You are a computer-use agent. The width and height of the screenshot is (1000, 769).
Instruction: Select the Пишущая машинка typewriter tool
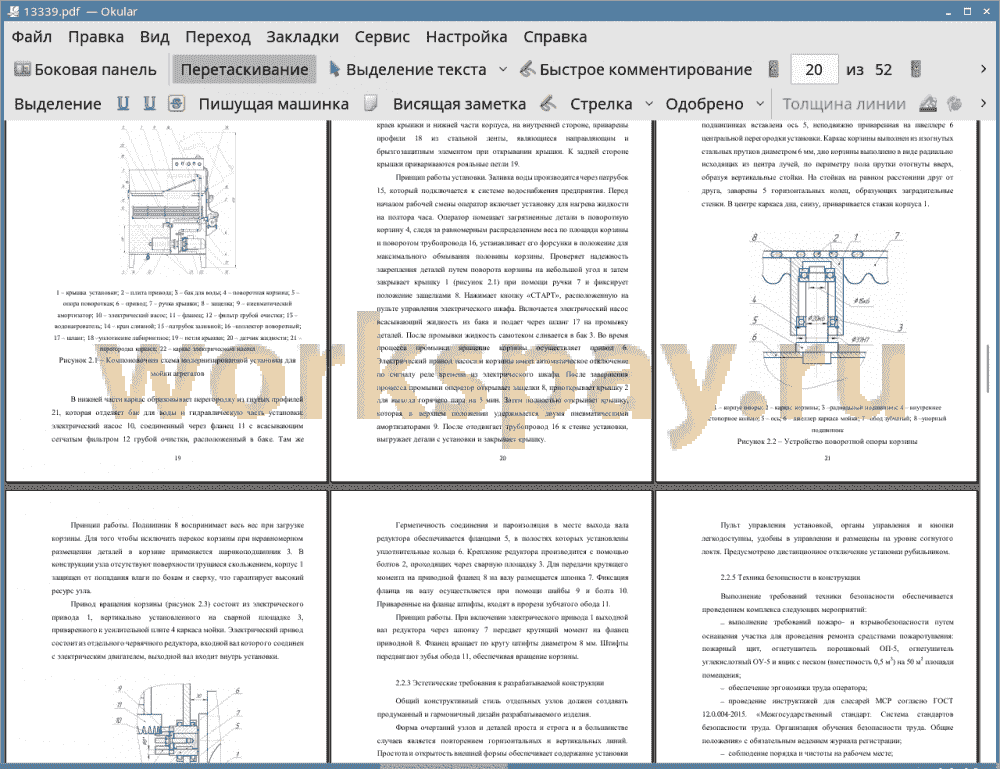pyautogui.click(x=274, y=104)
